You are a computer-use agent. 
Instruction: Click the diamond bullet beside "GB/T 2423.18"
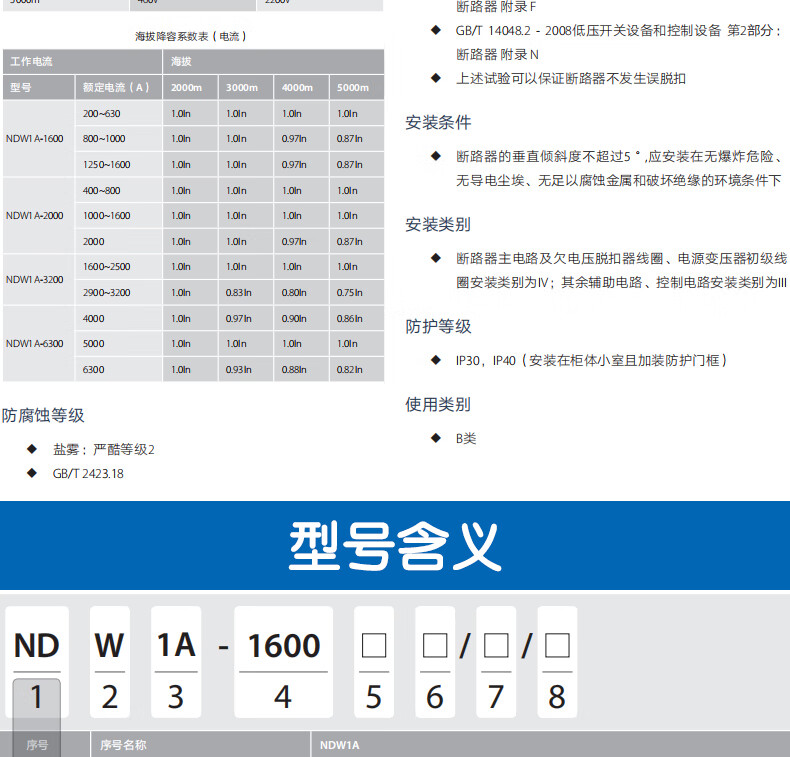click(31, 473)
